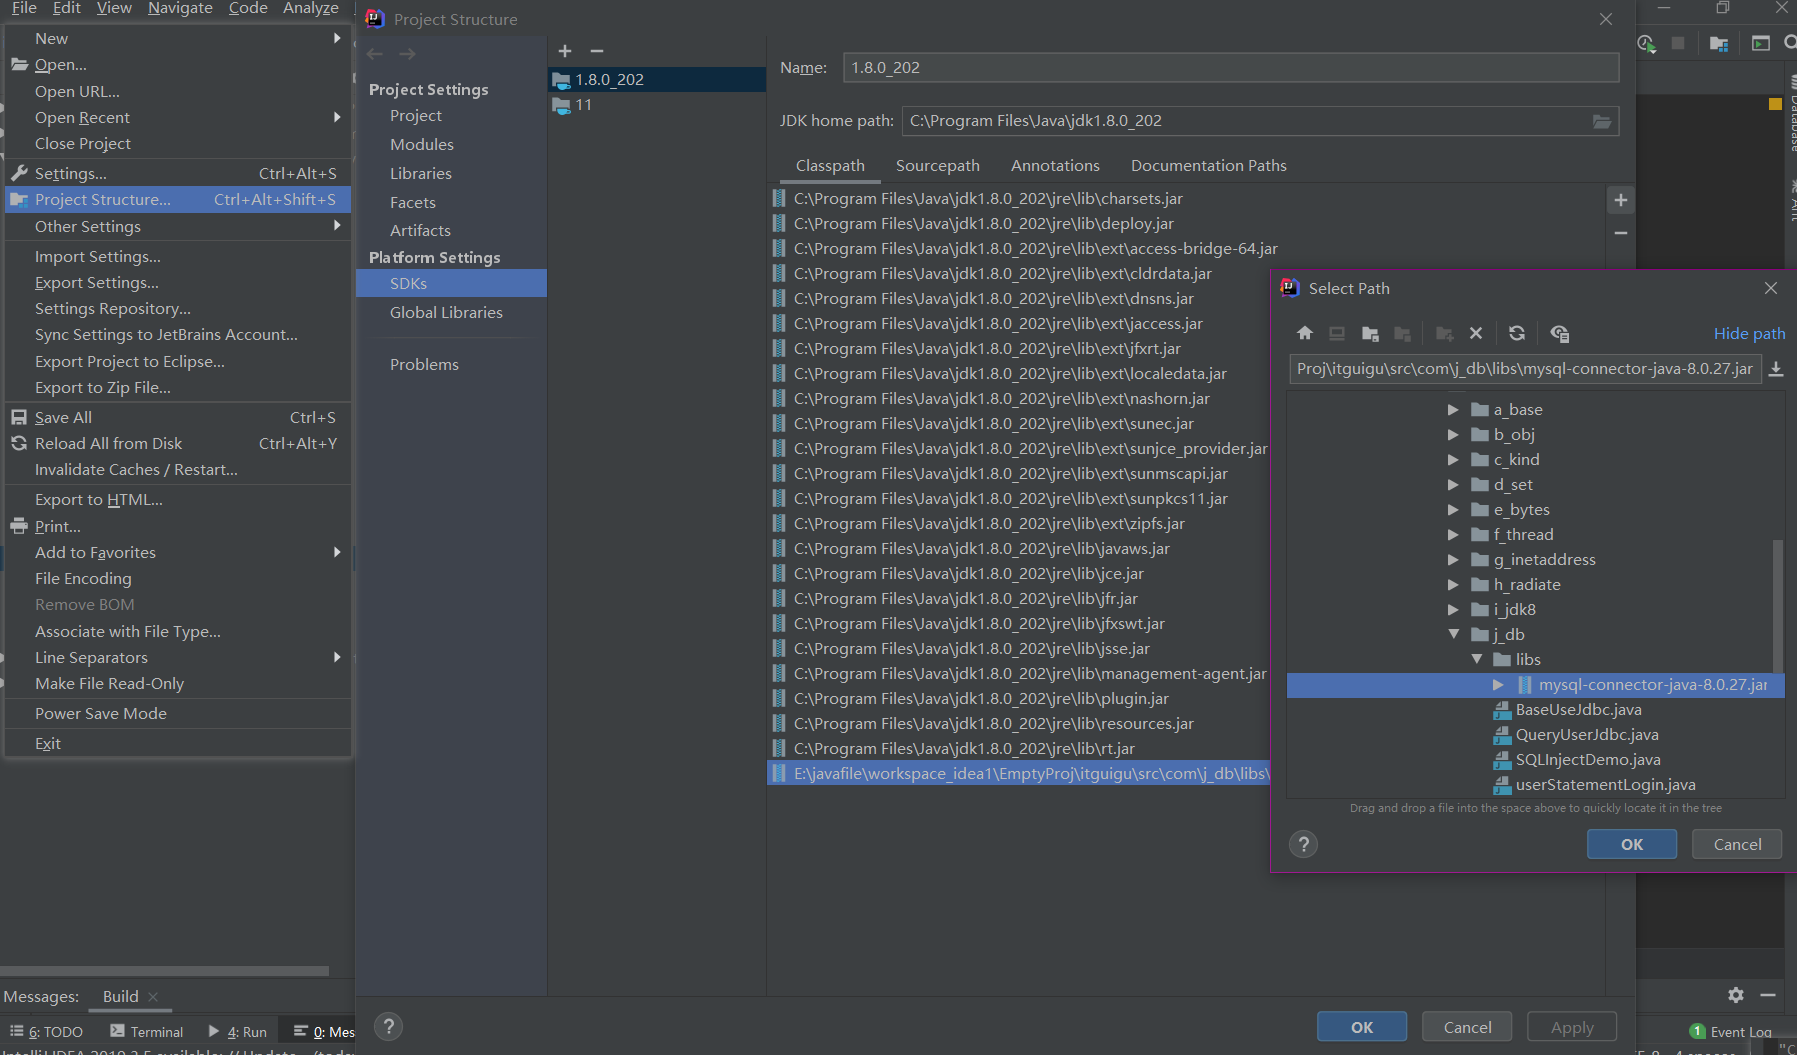This screenshot has height=1055, width=1797.
Task: Open Messages panel settings gear
Action: click(x=1736, y=995)
